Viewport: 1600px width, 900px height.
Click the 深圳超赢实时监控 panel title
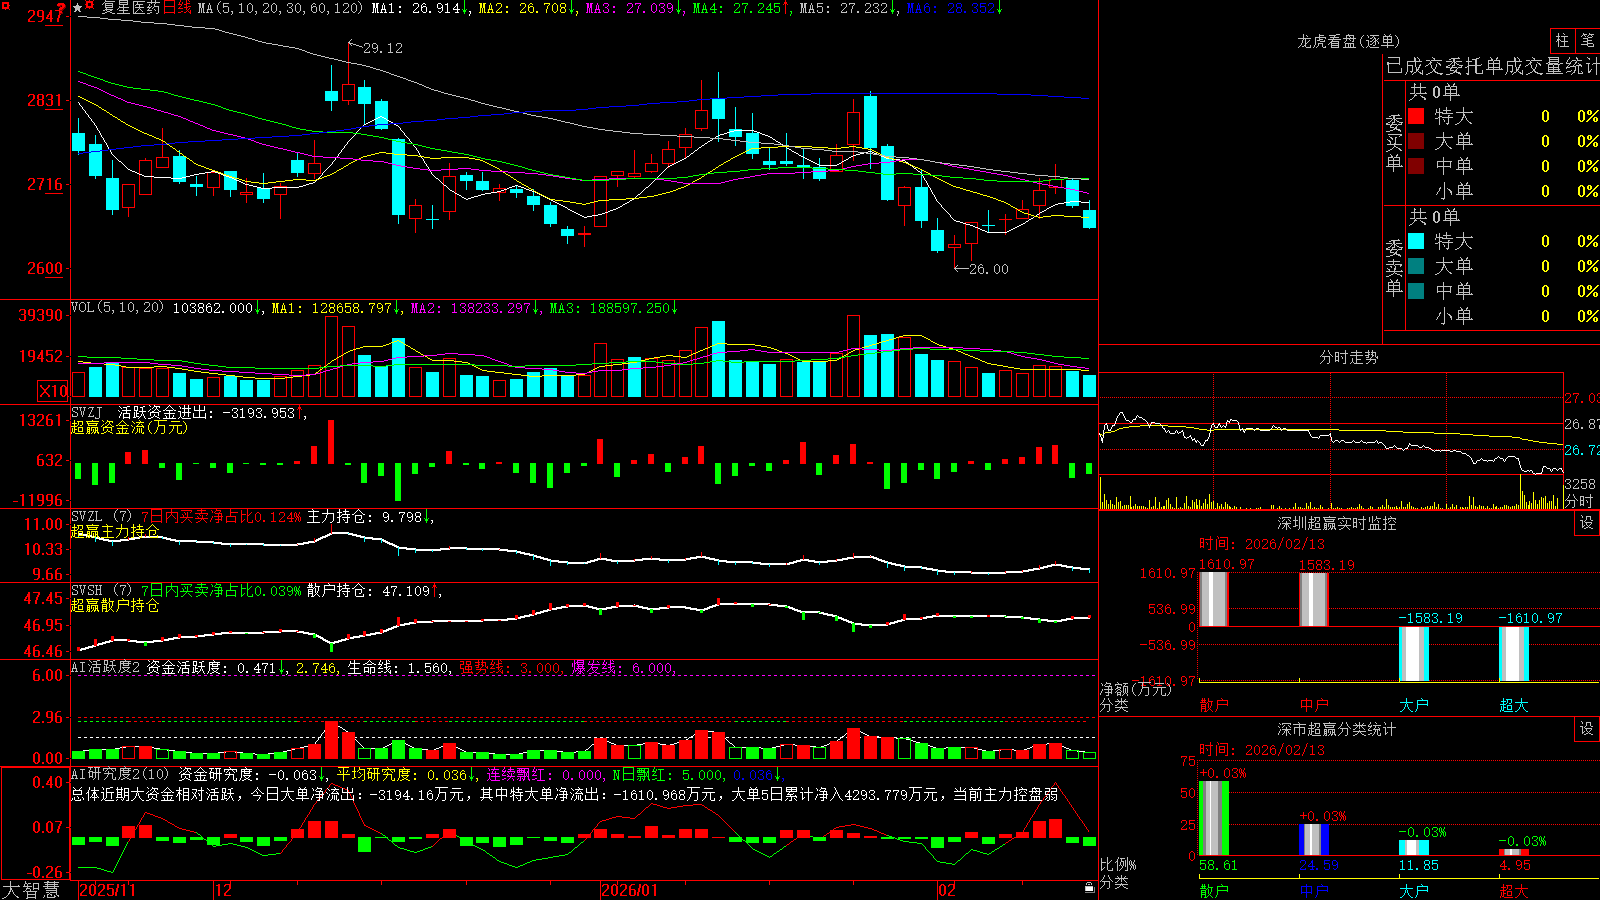click(1337, 523)
